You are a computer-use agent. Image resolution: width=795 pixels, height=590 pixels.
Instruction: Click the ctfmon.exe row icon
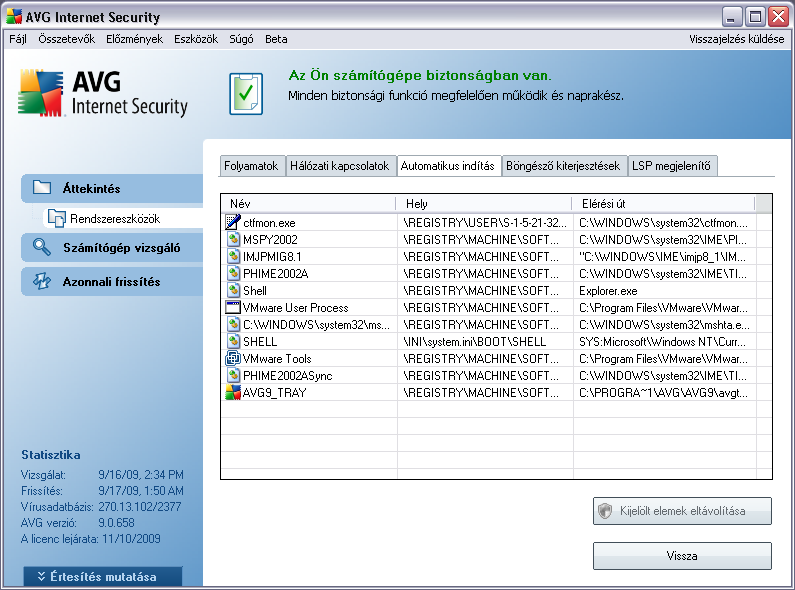233,222
